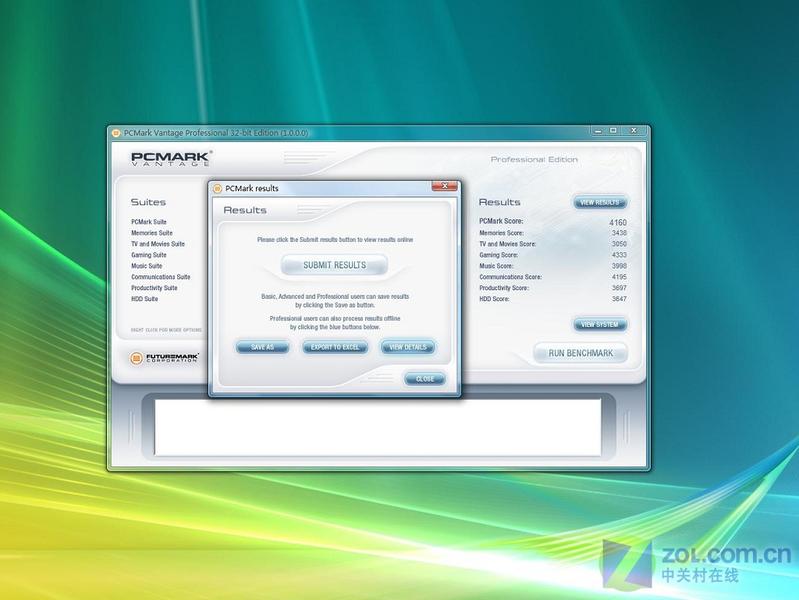This screenshot has width=799, height=600.
Task: Close PCMark results dialog with red X
Action: (x=444, y=186)
